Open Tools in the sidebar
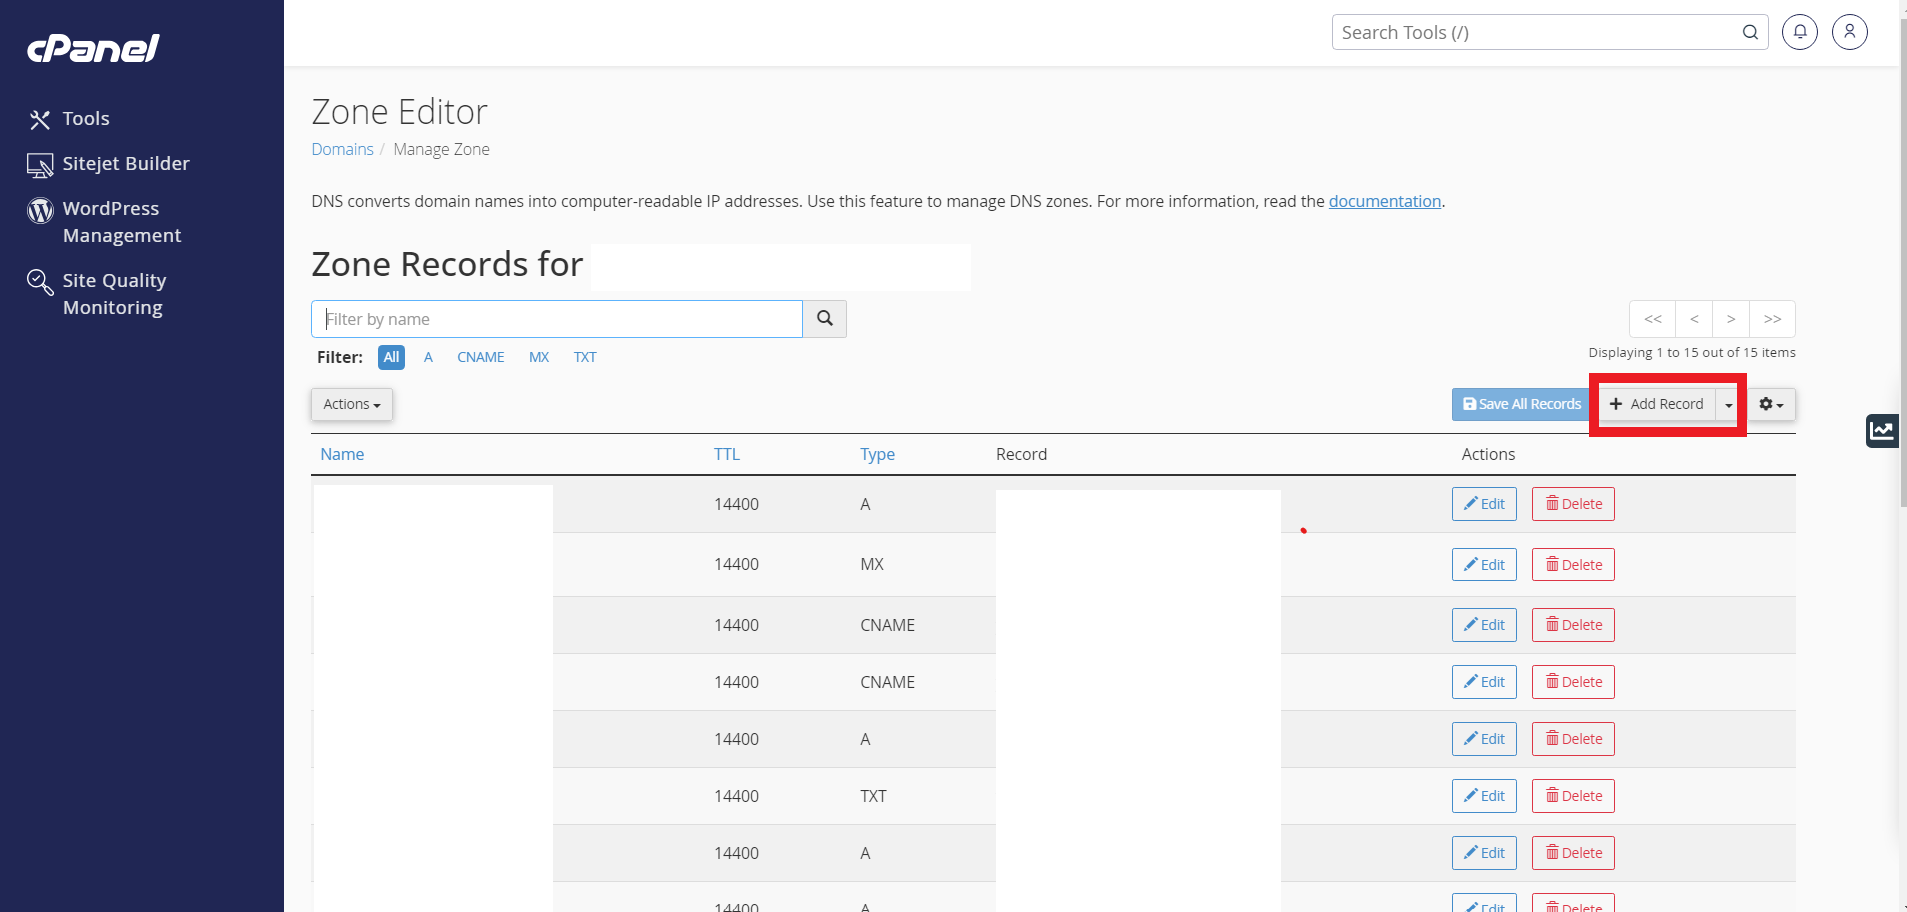1907x912 pixels. click(69, 119)
